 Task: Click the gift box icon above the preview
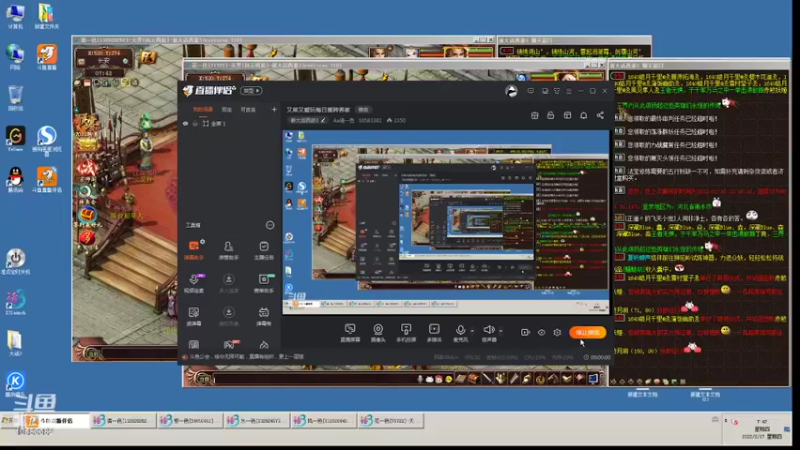pos(535,115)
